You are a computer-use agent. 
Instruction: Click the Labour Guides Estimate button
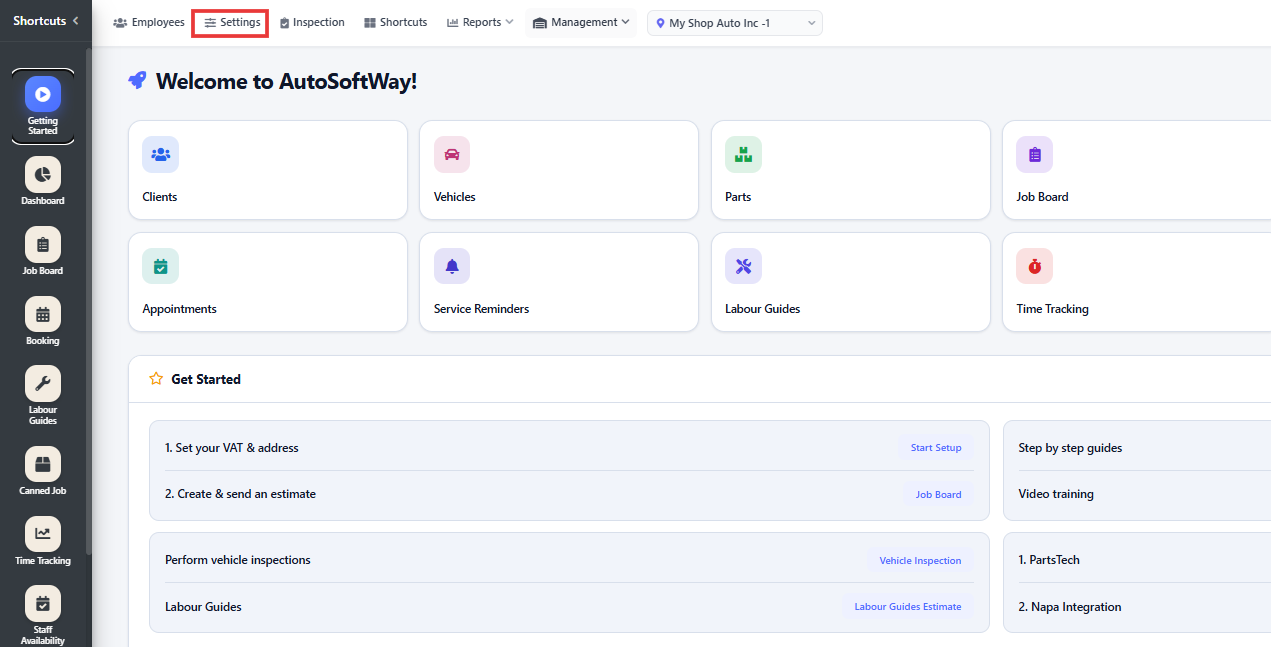908,606
